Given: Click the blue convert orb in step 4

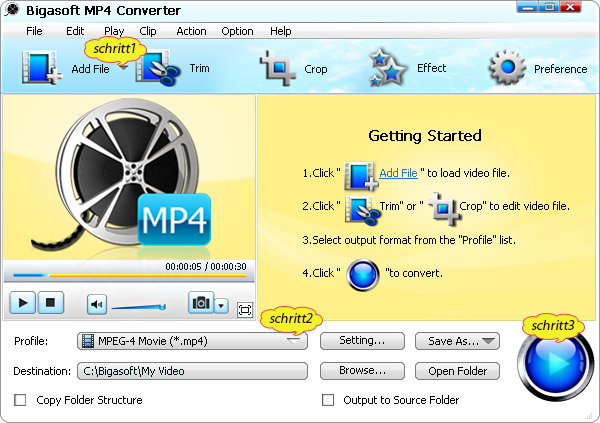Looking at the screenshot, I should pyautogui.click(x=362, y=275).
